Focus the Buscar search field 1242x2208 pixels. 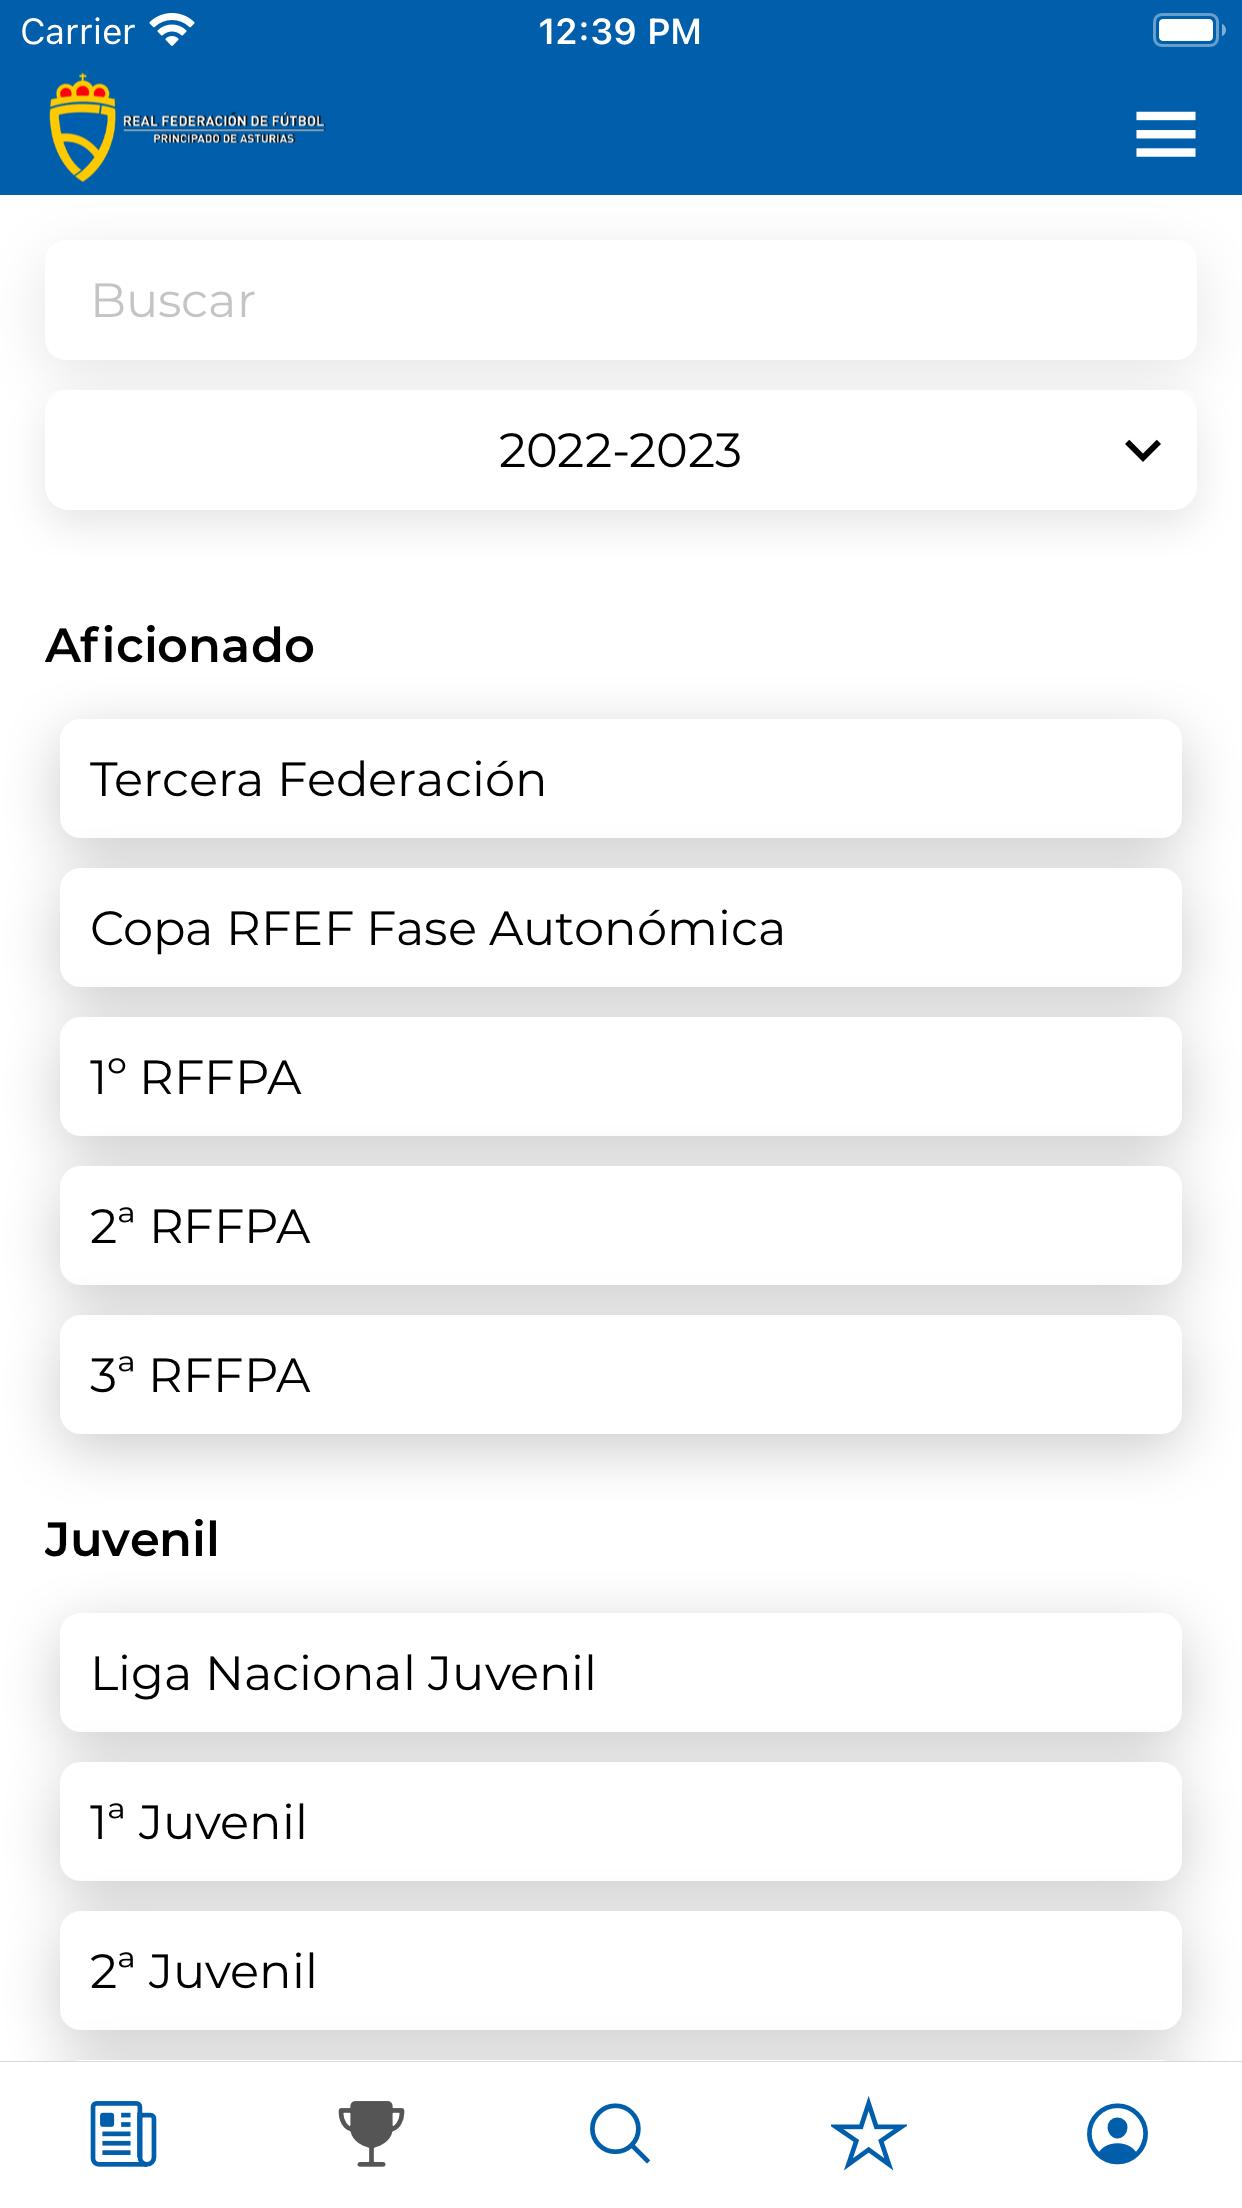(x=620, y=300)
